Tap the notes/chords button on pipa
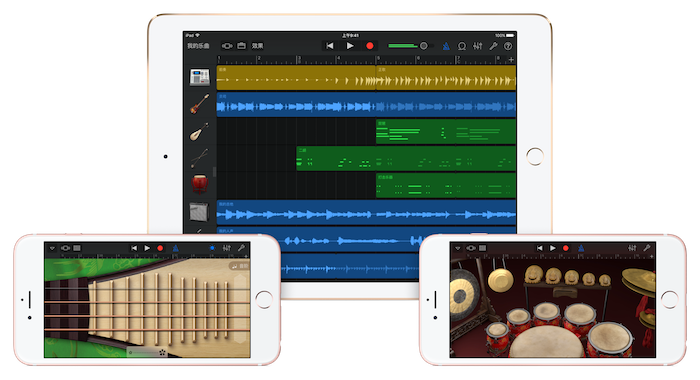The width and height of the screenshot is (700, 380). coord(240,266)
